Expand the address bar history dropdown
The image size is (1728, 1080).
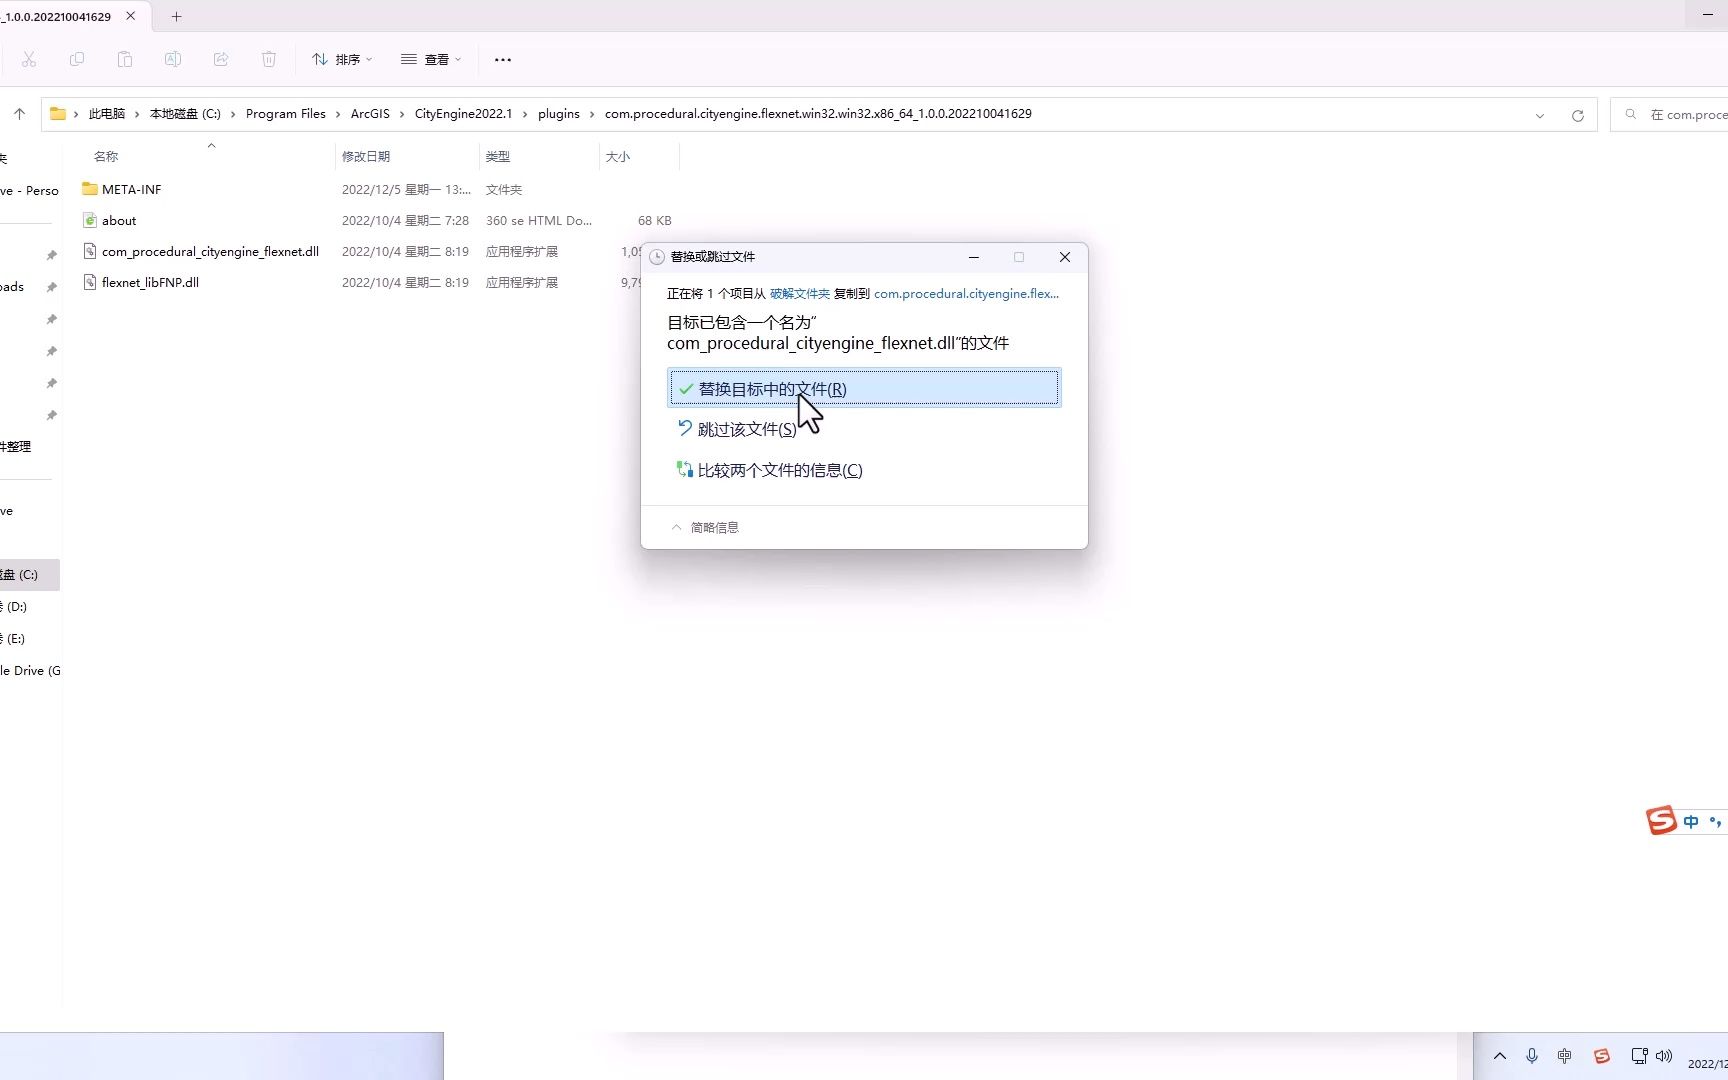(x=1540, y=115)
